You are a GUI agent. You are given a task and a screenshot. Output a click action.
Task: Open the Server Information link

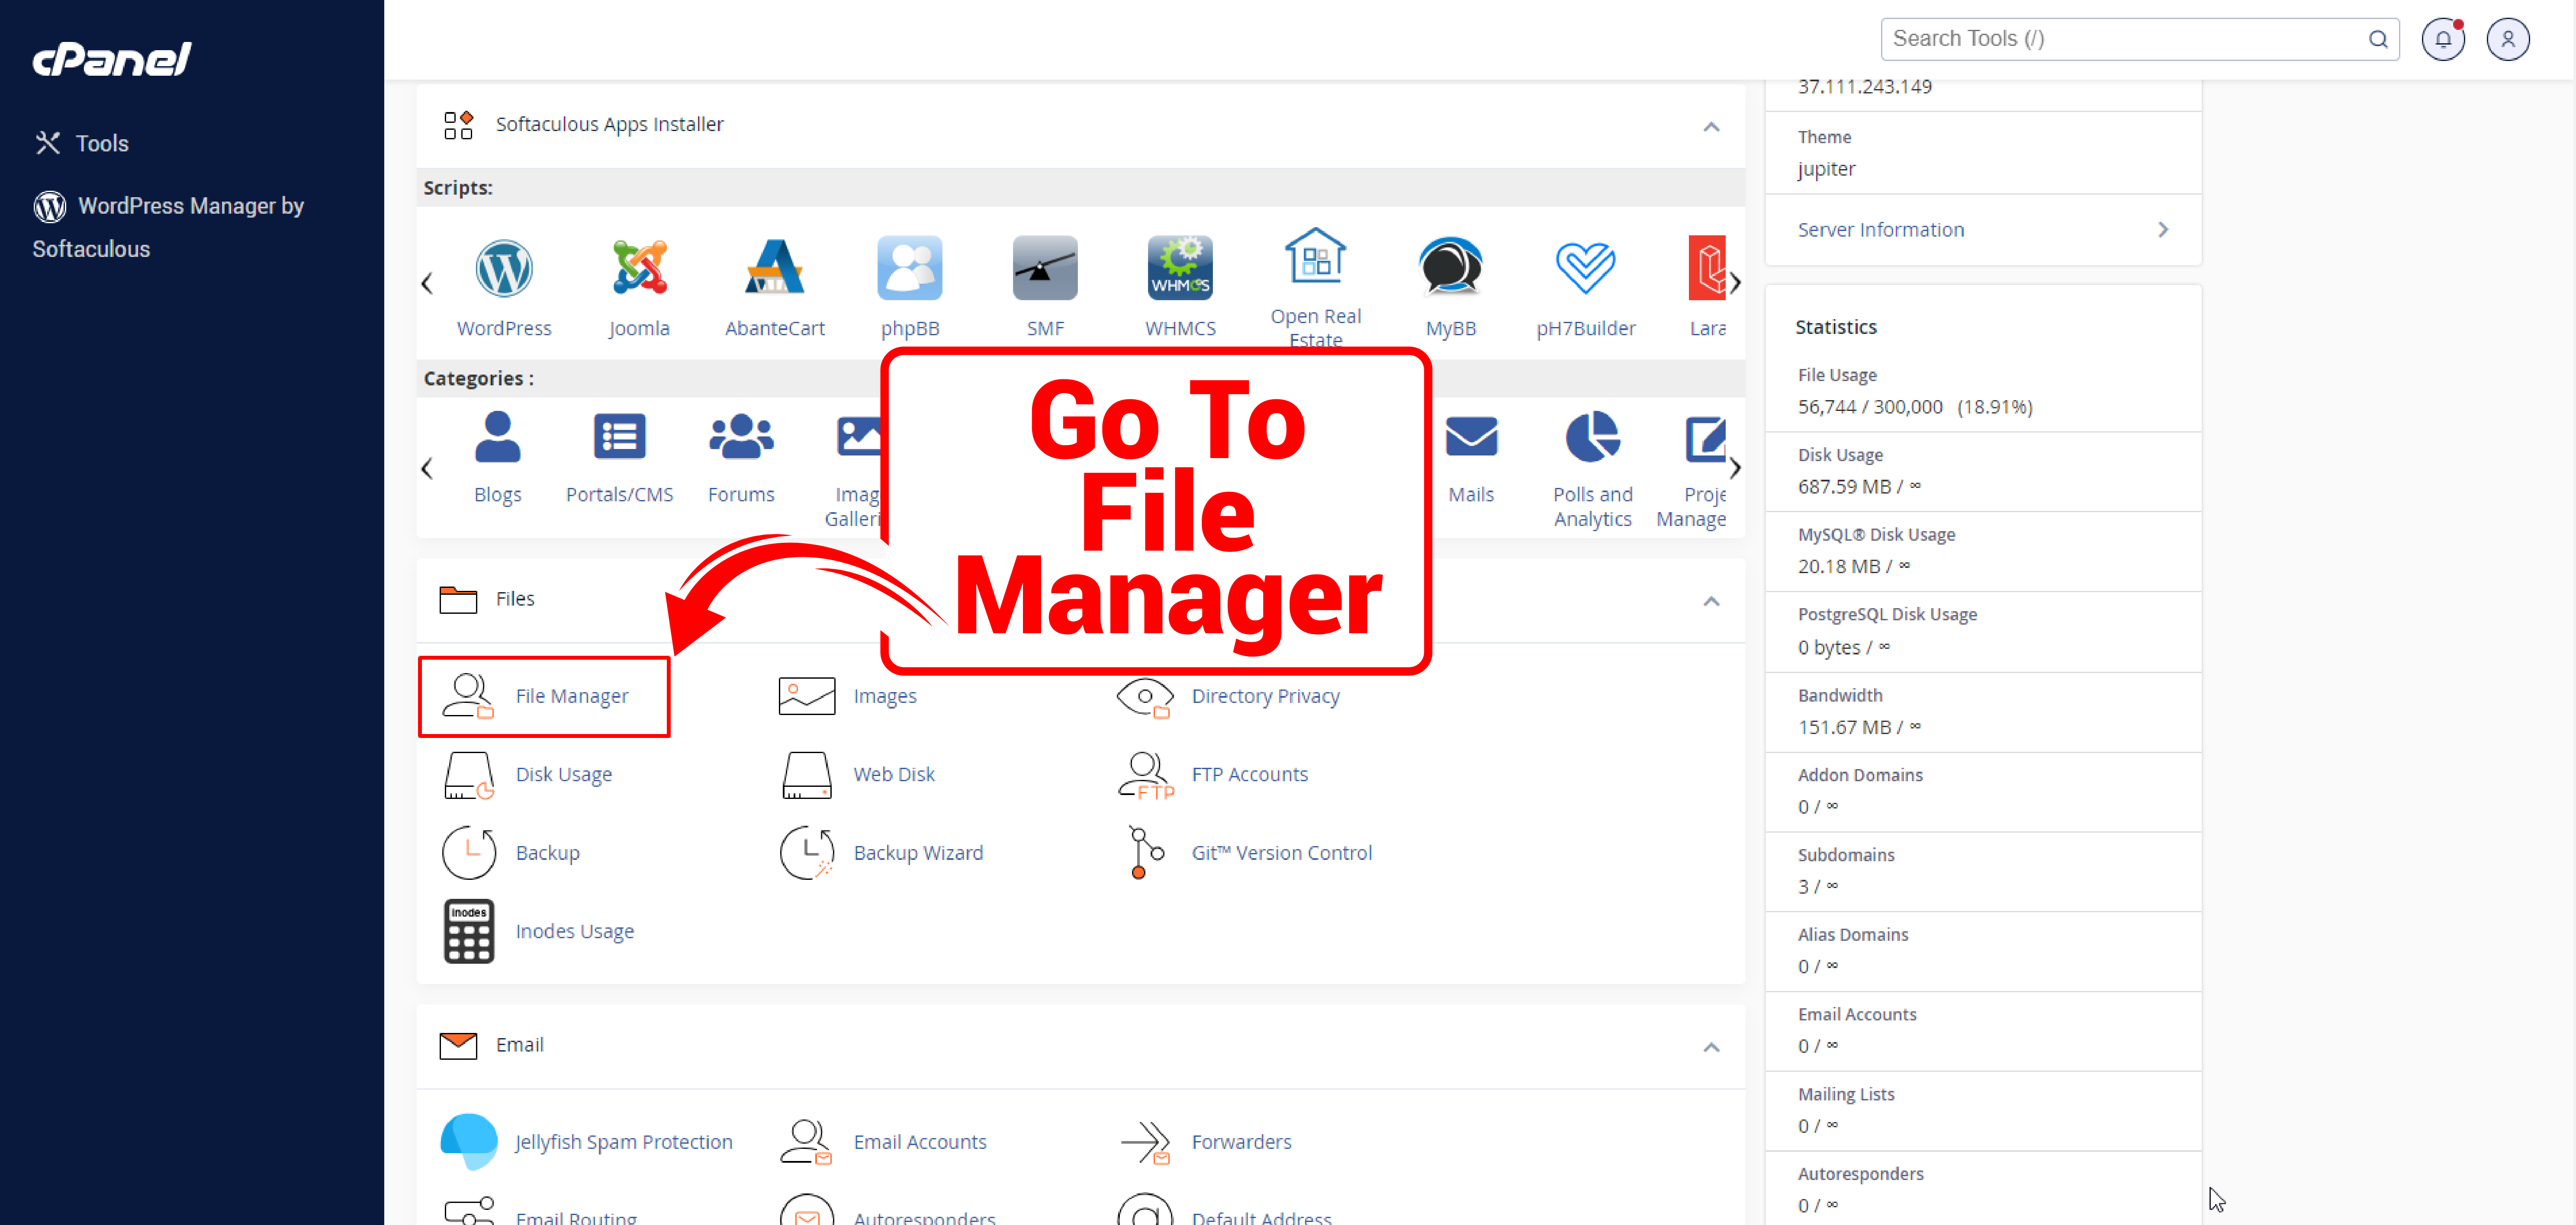(1880, 230)
